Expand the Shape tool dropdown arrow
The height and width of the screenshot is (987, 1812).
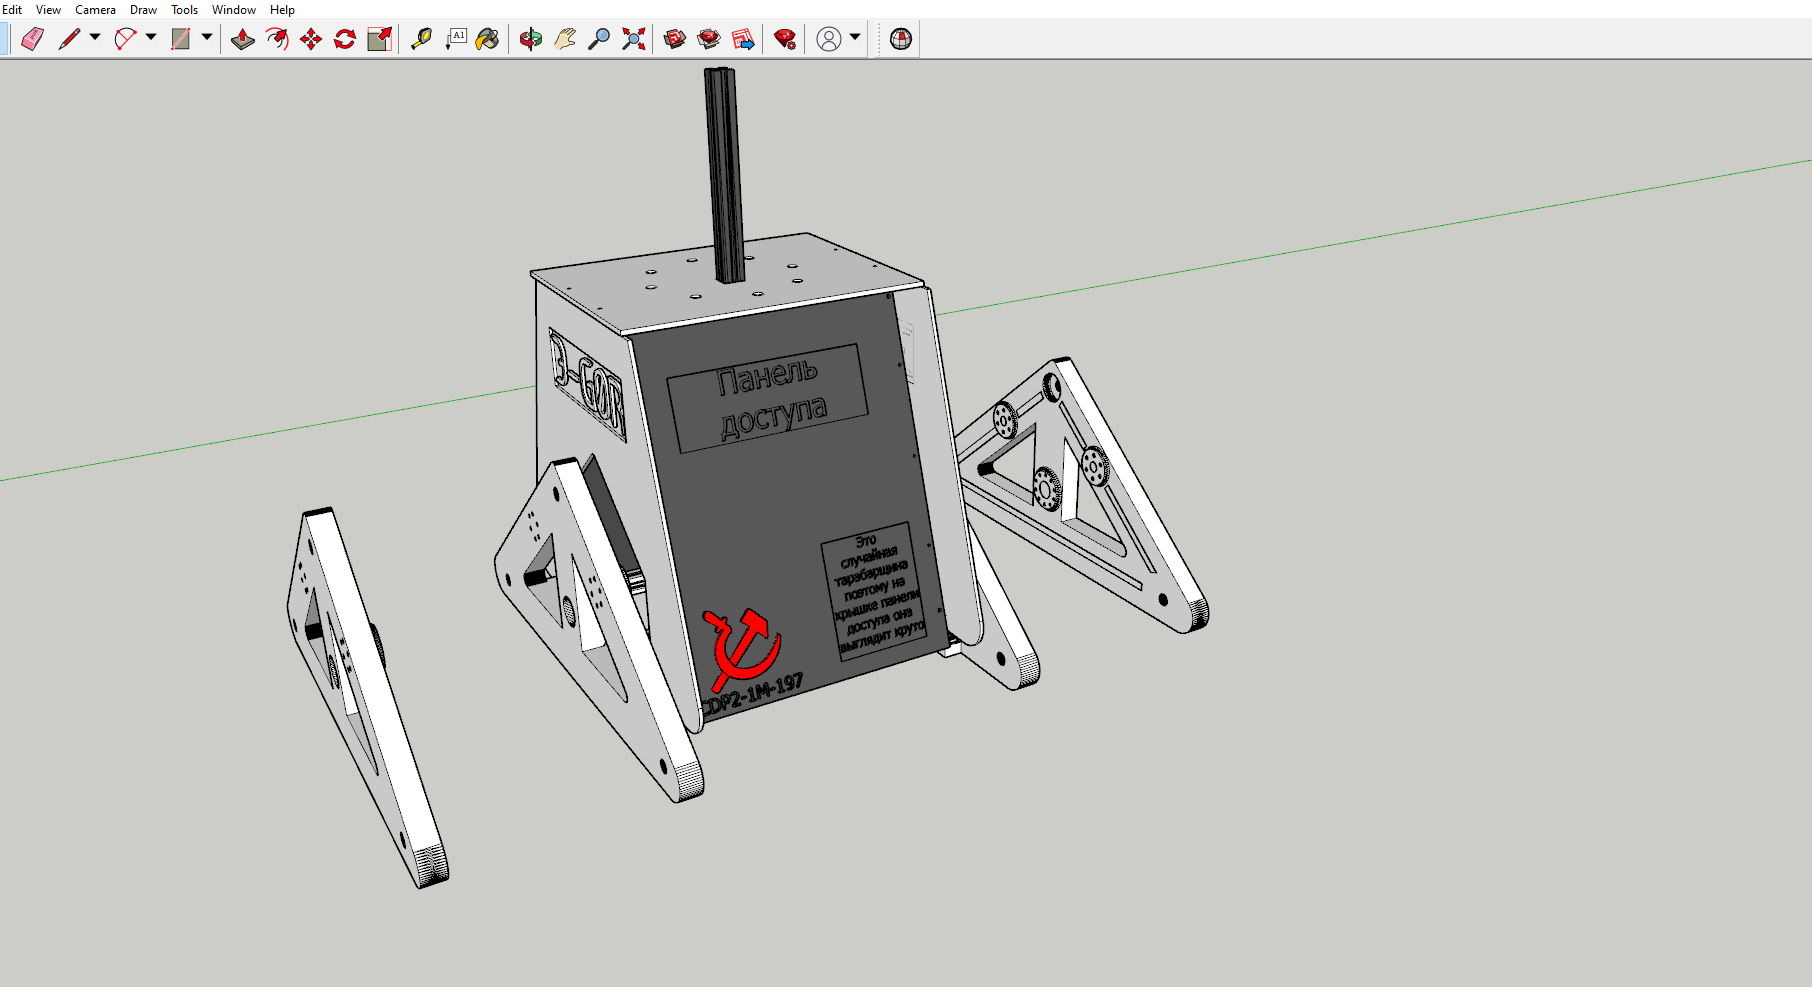tap(207, 38)
